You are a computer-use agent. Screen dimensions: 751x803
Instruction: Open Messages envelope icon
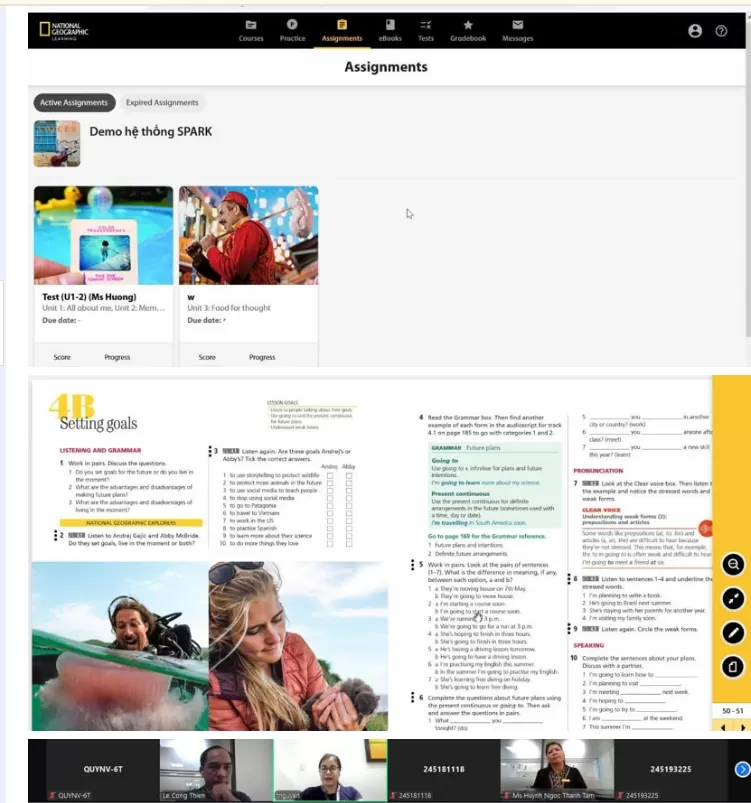pos(517,30)
